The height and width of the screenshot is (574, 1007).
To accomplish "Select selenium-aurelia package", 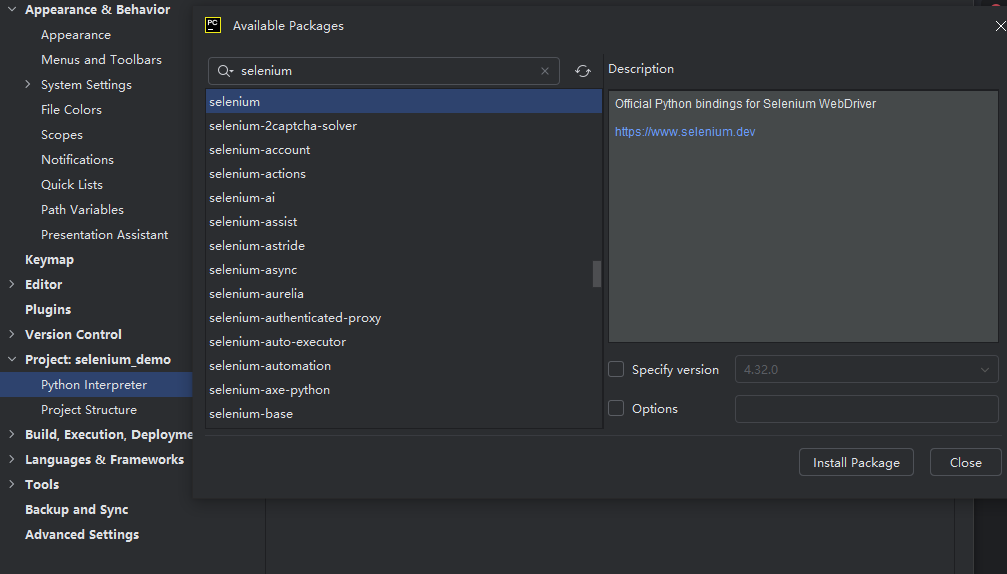I will 403,293.
